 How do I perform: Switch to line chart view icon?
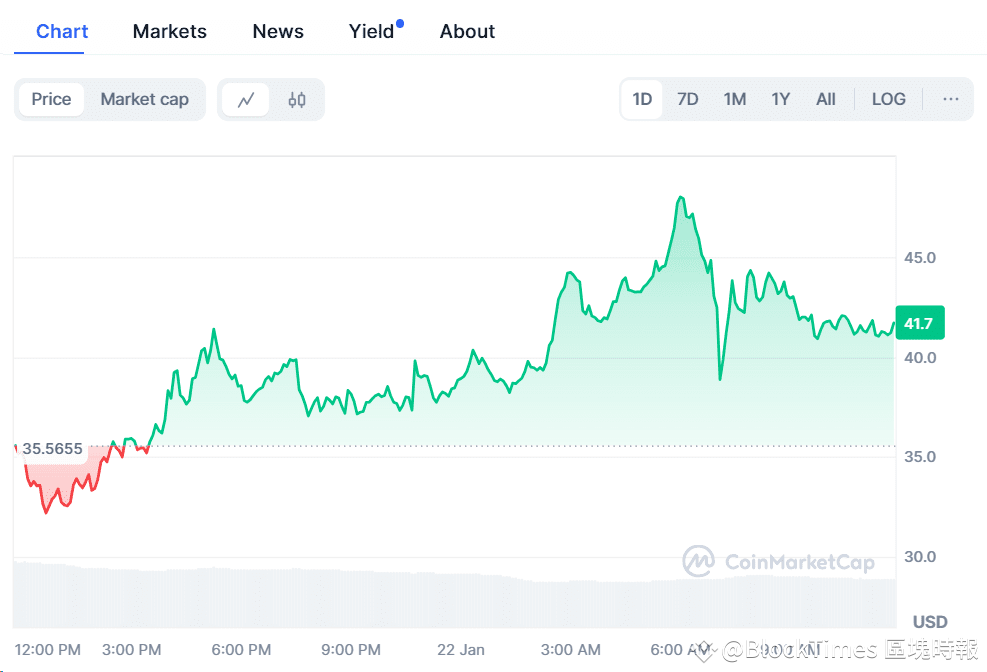246,100
